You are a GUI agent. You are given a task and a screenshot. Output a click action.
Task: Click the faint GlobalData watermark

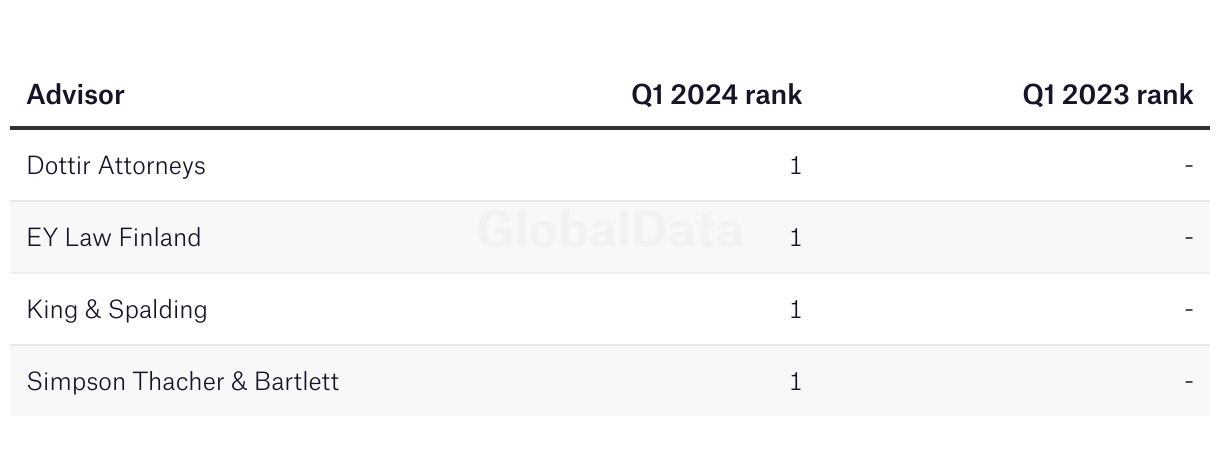click(x=610, y=230)
